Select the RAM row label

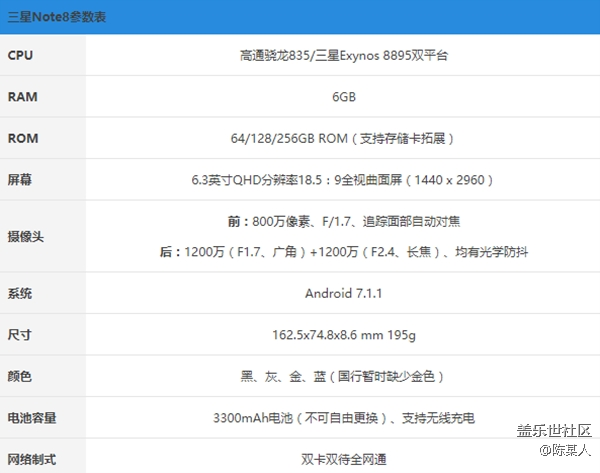coord(23,97)
